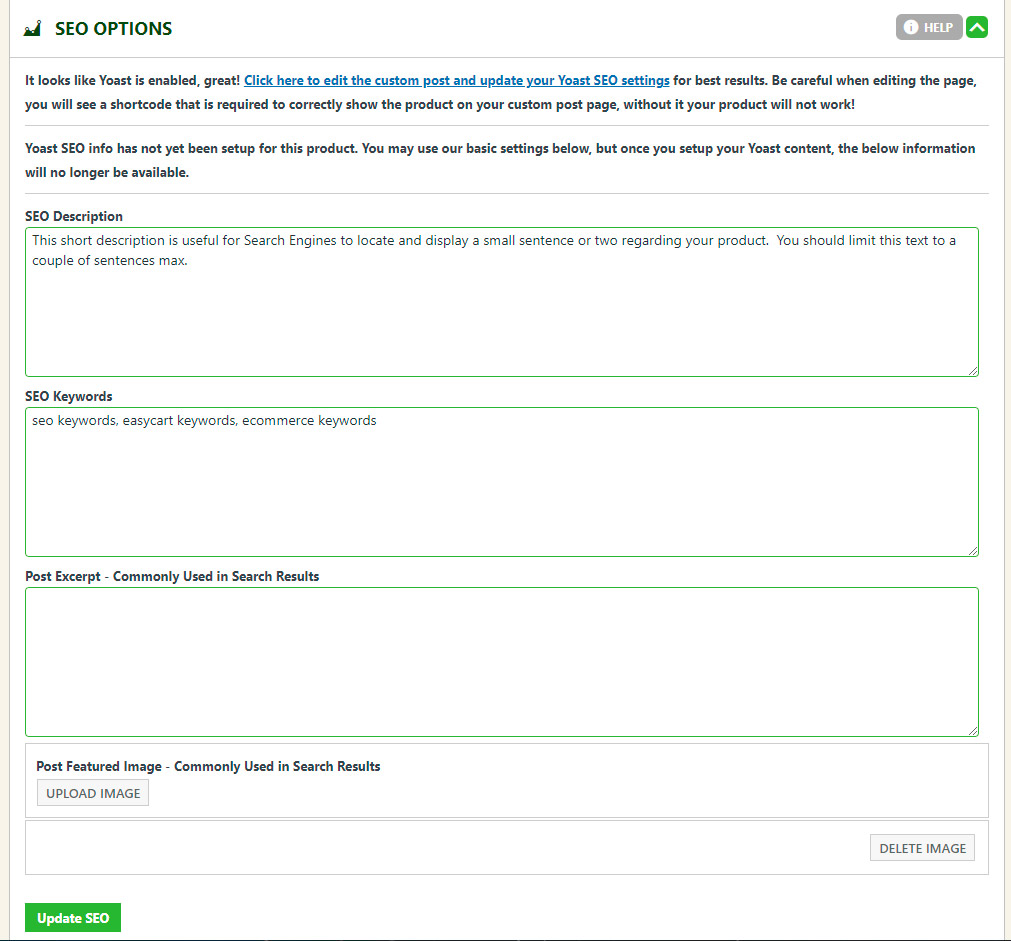This screenshot has width=1011, height=941.
Task: Click the Post Excerpt label
Action: click(172, 576)
